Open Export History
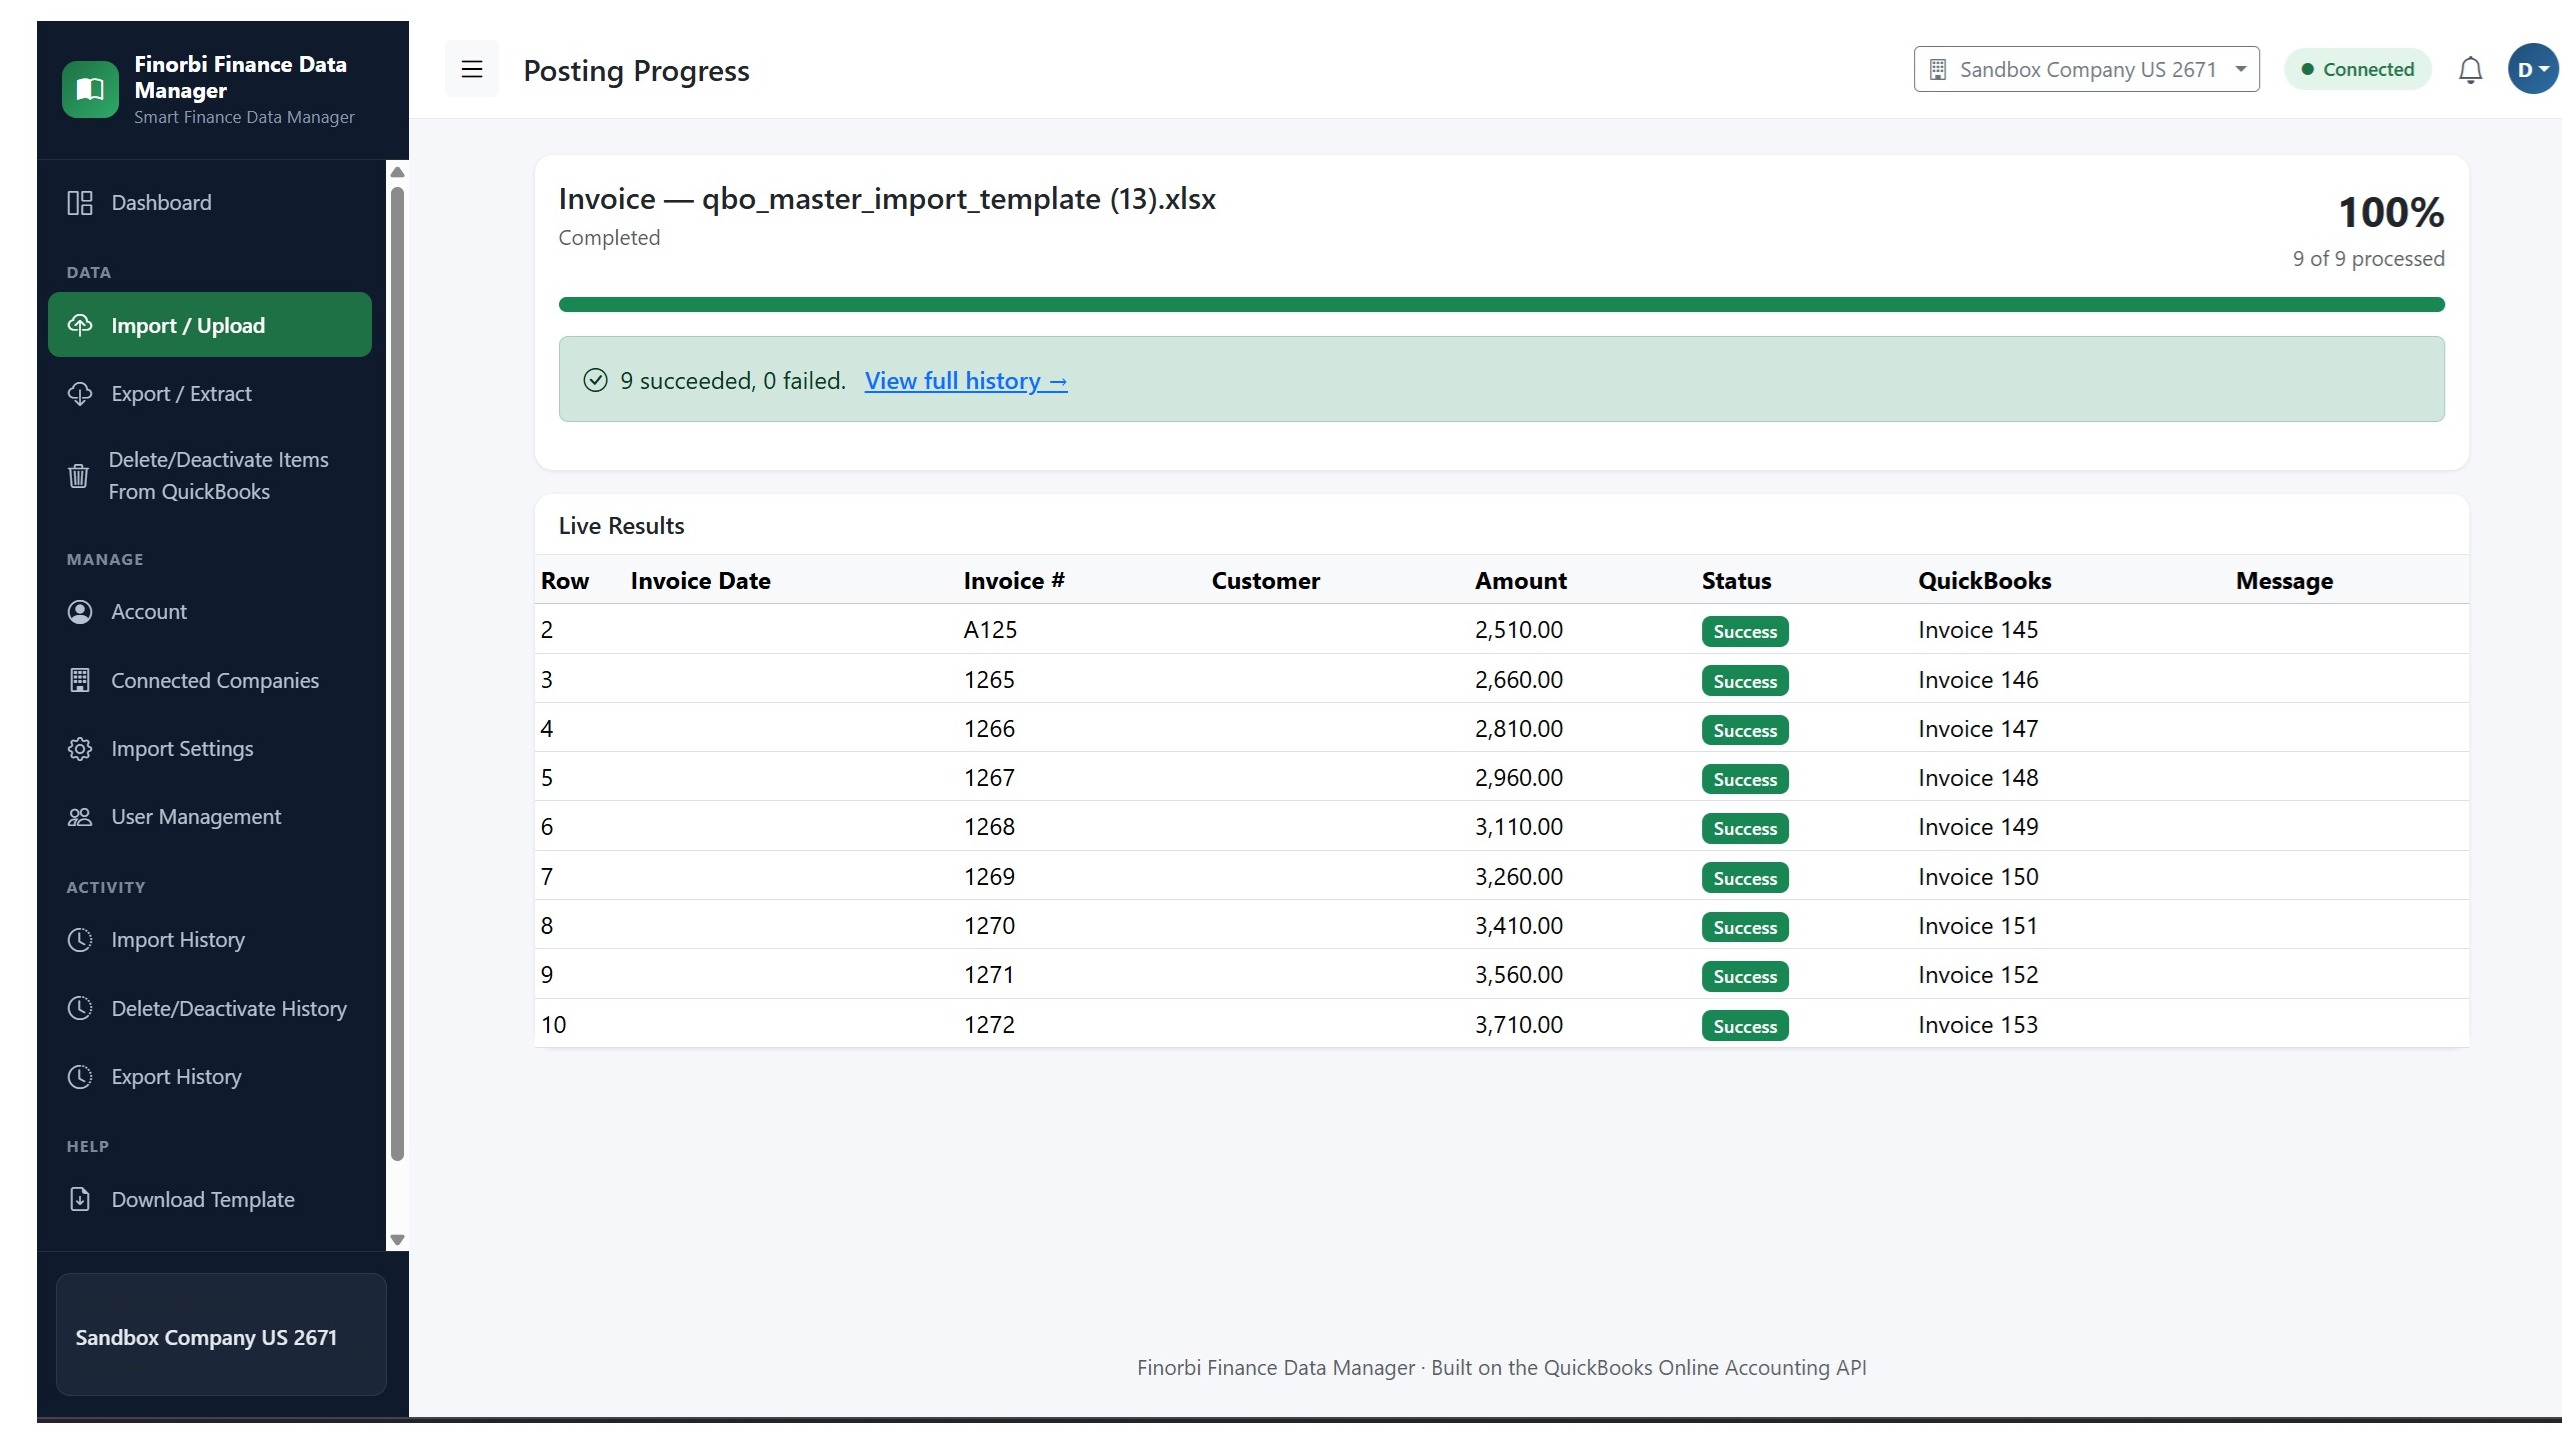The image size is (2562, 1444). pyautogui.click(x=210, y=1077)
